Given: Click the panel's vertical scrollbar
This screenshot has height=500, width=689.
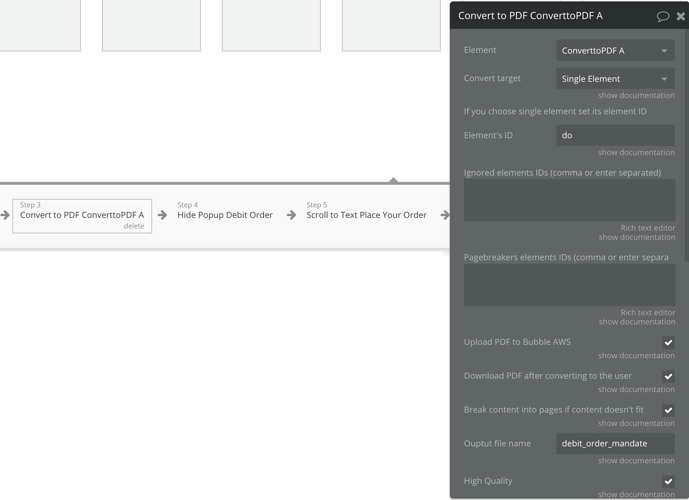Looking at the screenshot, I should pos(686,145).
